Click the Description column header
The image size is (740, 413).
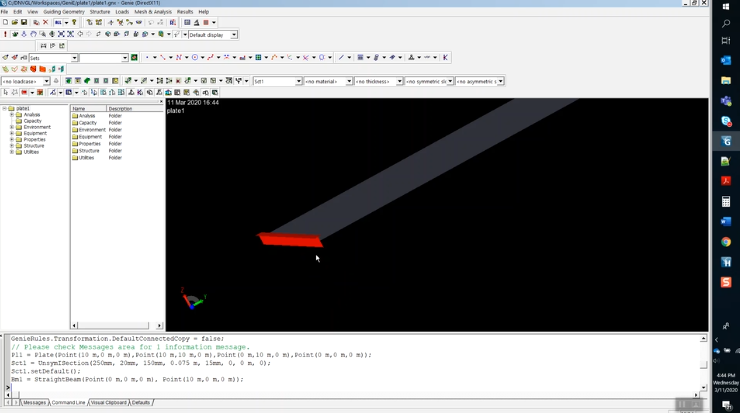pos(135,109)
